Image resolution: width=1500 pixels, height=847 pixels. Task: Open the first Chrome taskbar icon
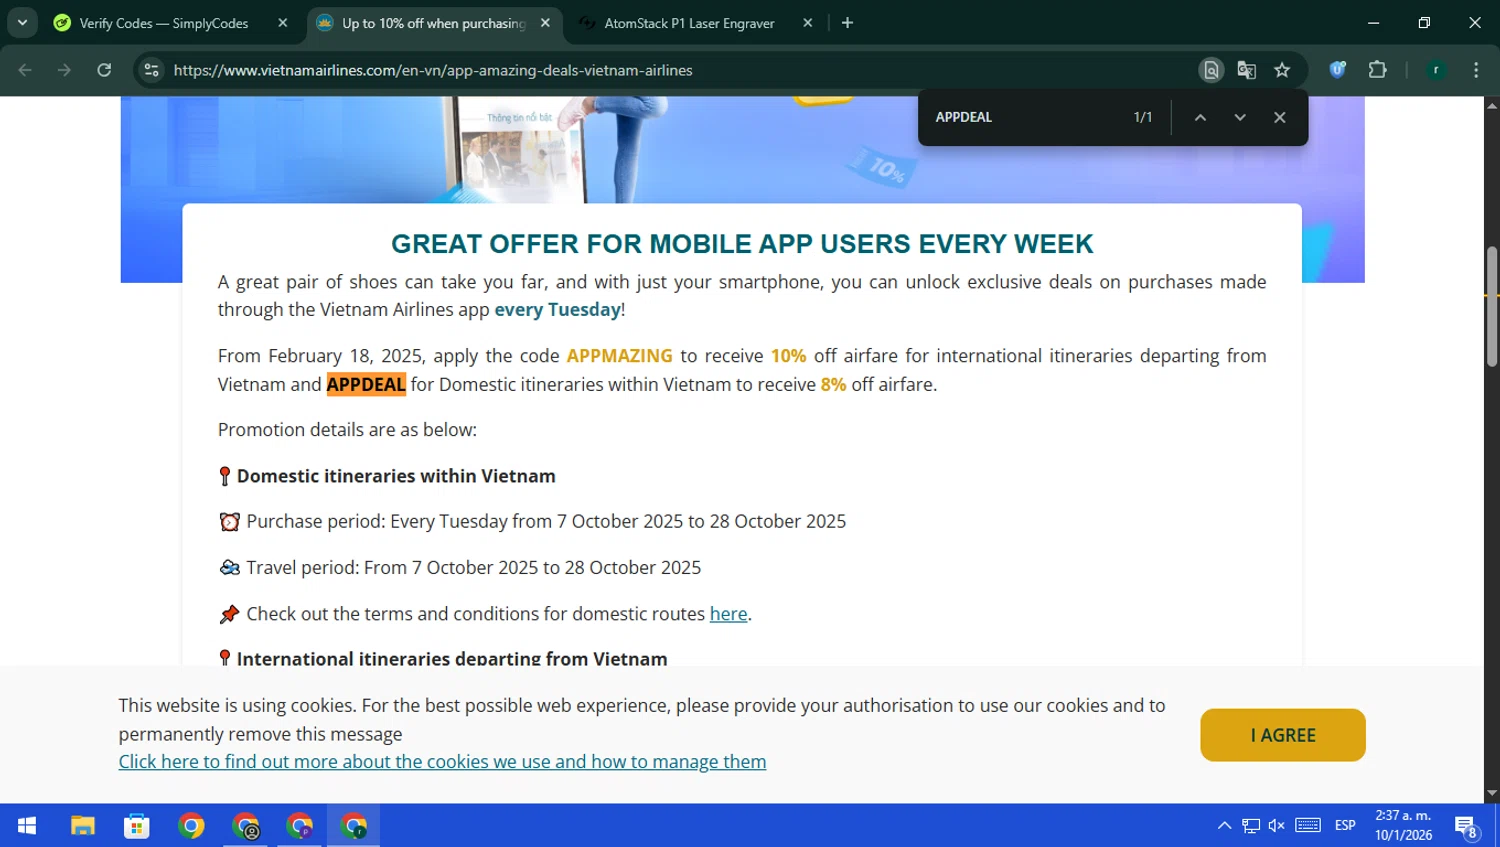pos(191,825)
